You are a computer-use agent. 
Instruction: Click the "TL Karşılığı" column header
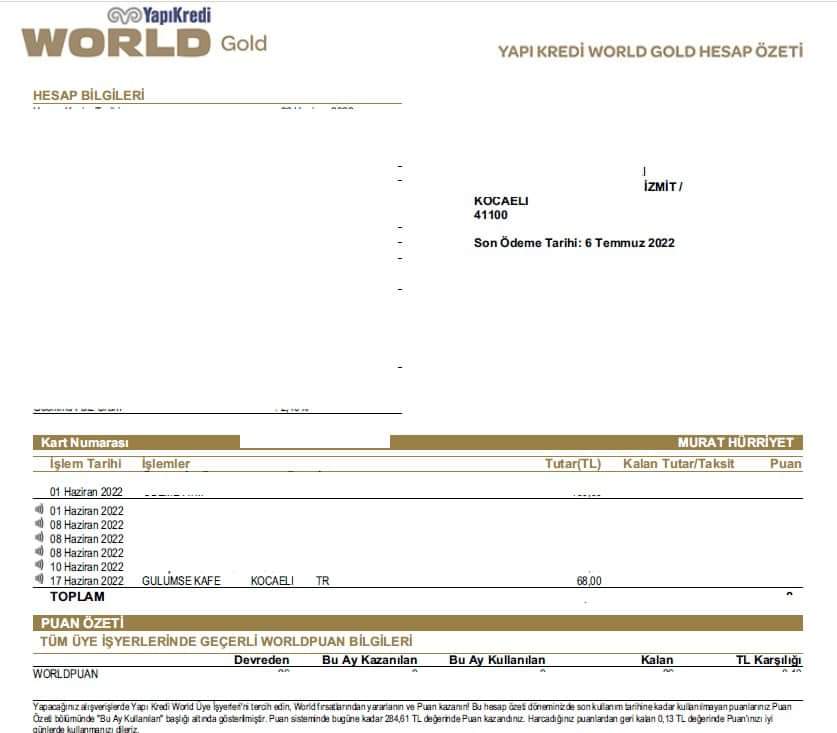769,660
